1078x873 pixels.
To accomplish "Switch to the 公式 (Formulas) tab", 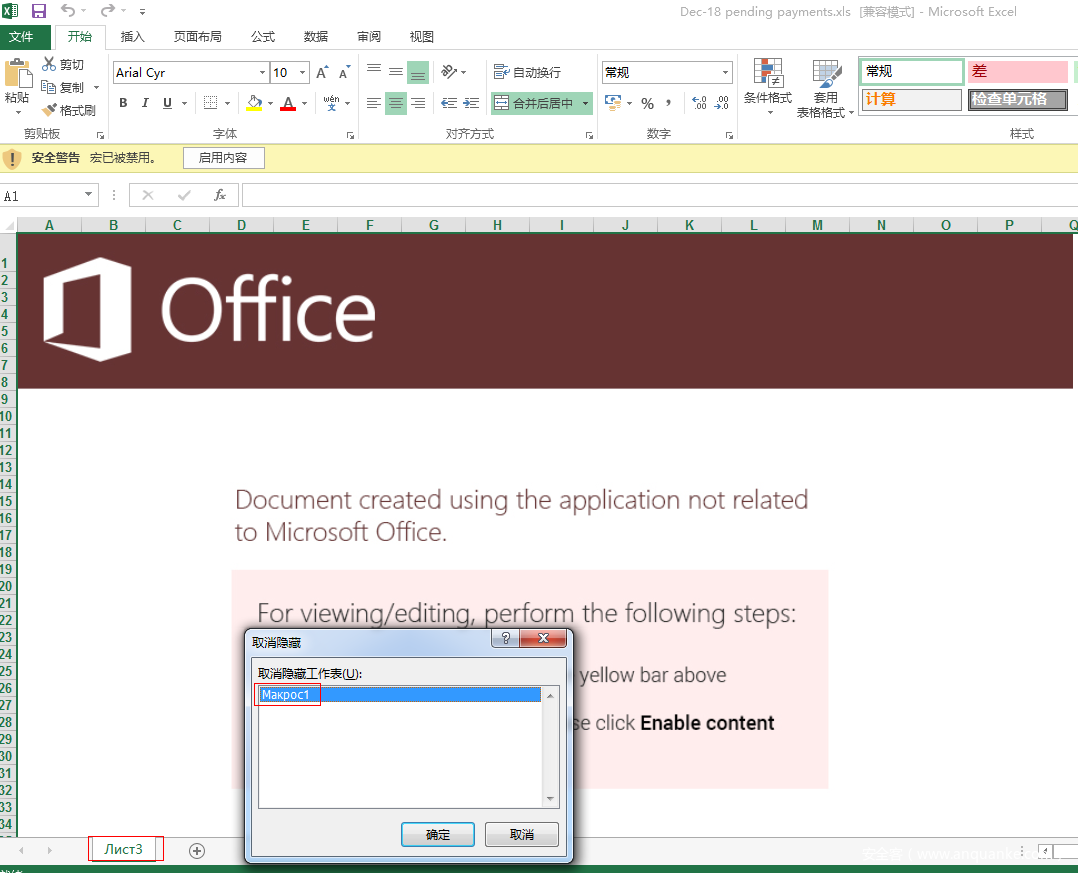I will 263,36.
